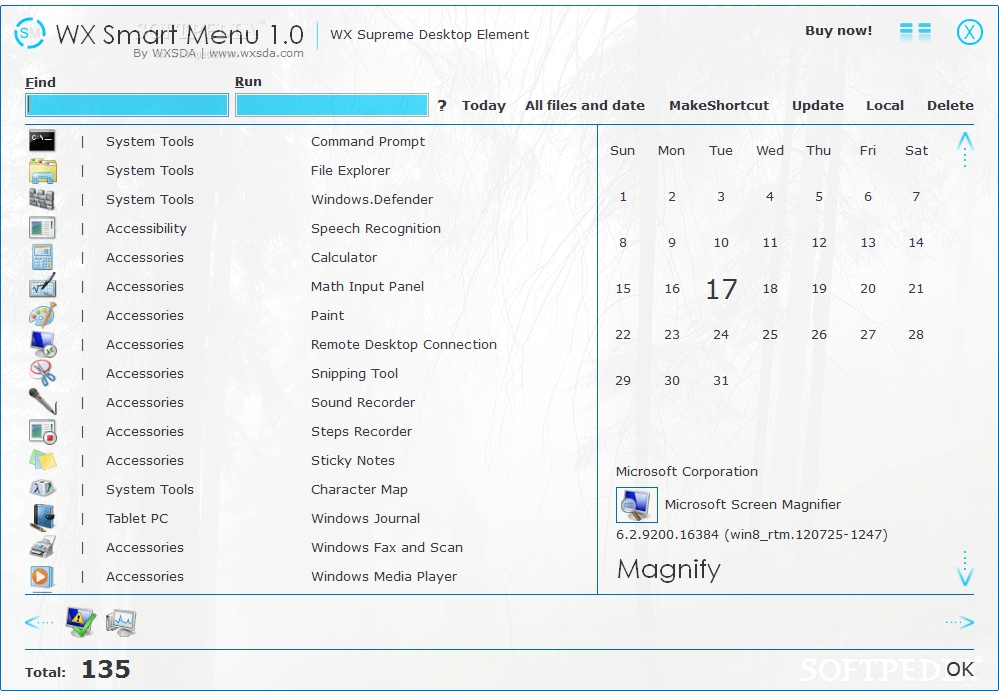Click the calendar down arrow
Screen dimensions: 999x691
point(965,569)
